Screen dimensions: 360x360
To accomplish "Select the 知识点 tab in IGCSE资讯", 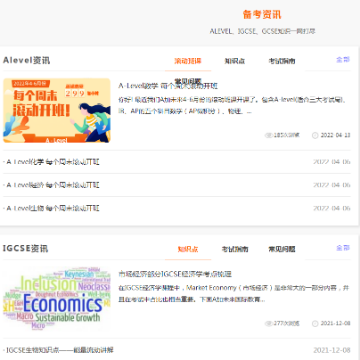I will click(x=188, y=249).
